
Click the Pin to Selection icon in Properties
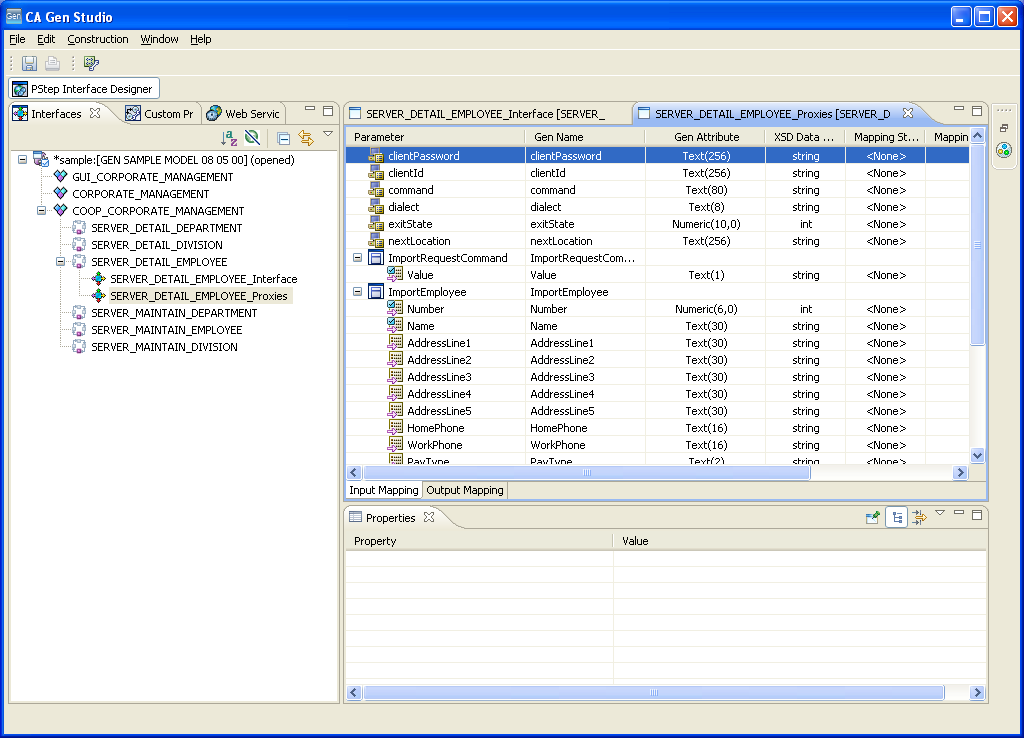[x=872, y=517]
